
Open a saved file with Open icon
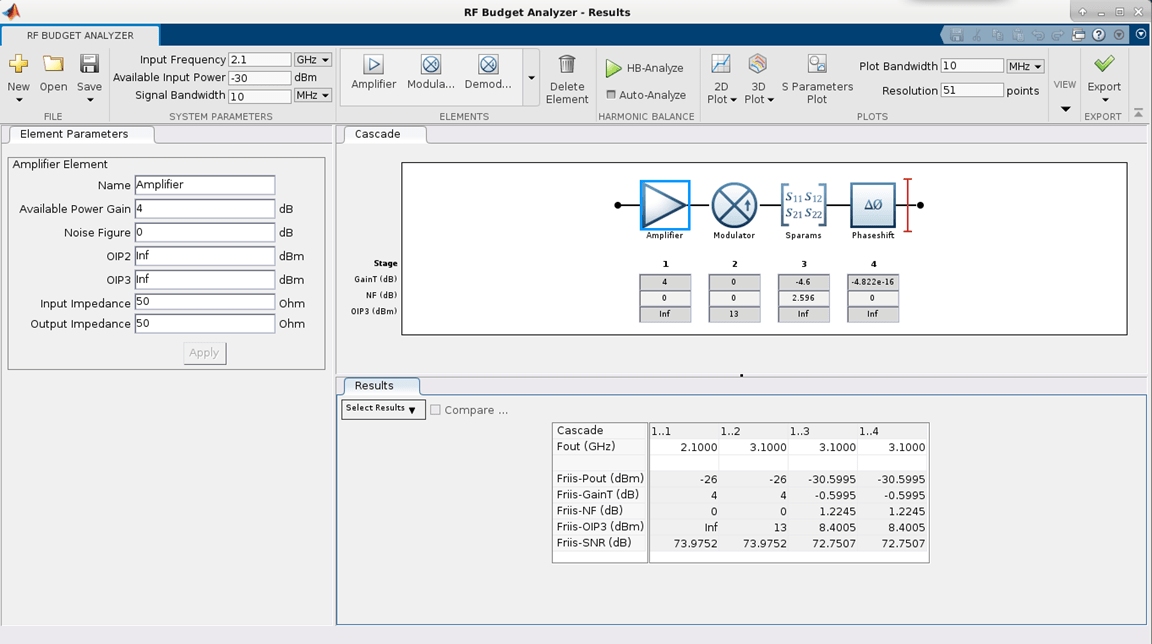pyautogui.click(x=53, y=65)
